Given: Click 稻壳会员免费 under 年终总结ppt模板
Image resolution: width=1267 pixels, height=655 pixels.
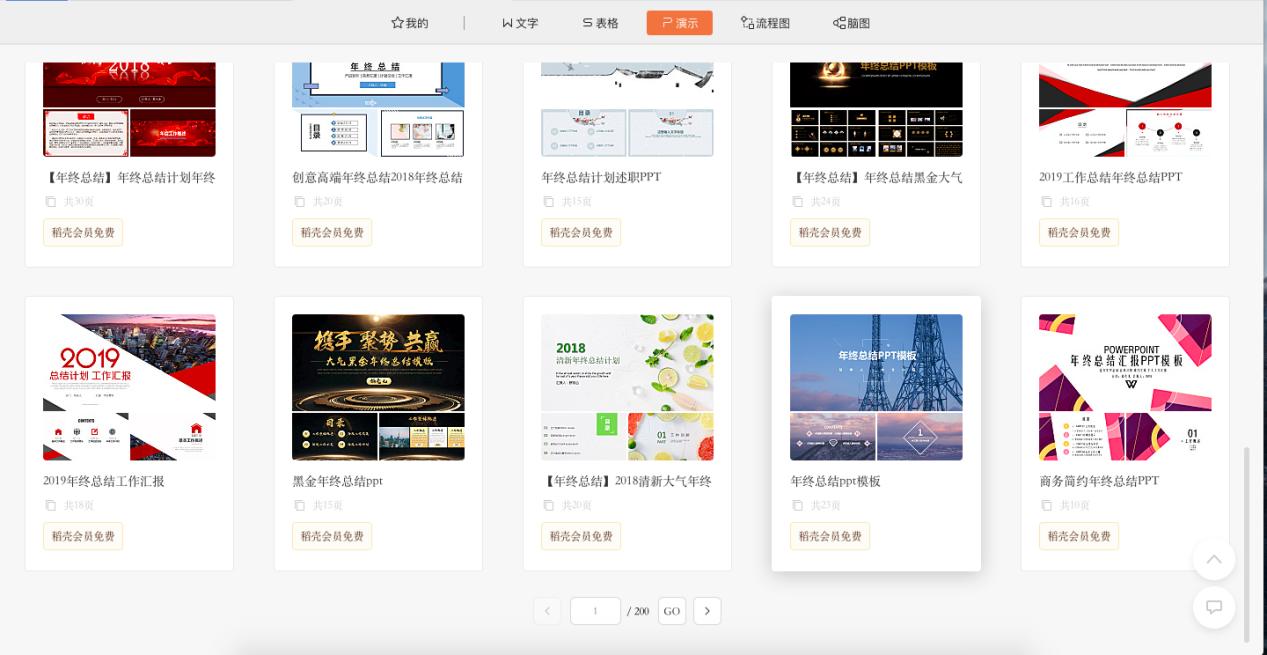Looking at the screenshot, I should pos(829,536).
